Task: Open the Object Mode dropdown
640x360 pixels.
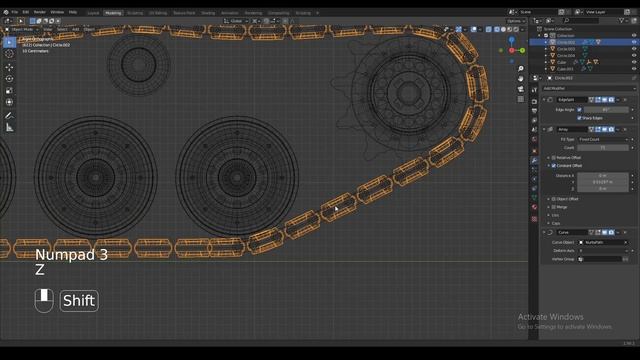Action: tap(22, 29)
